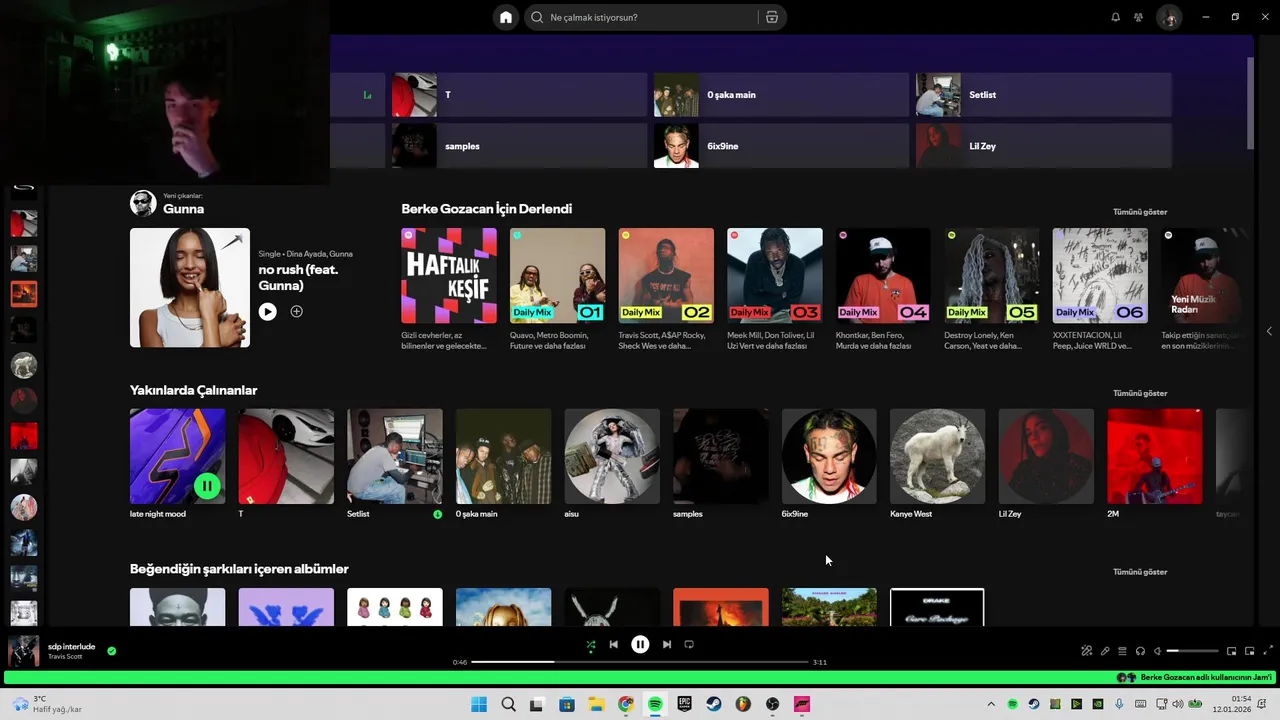
Task: Show all under Yakınlarda Çalınanlar
Action: [1140, 393]
